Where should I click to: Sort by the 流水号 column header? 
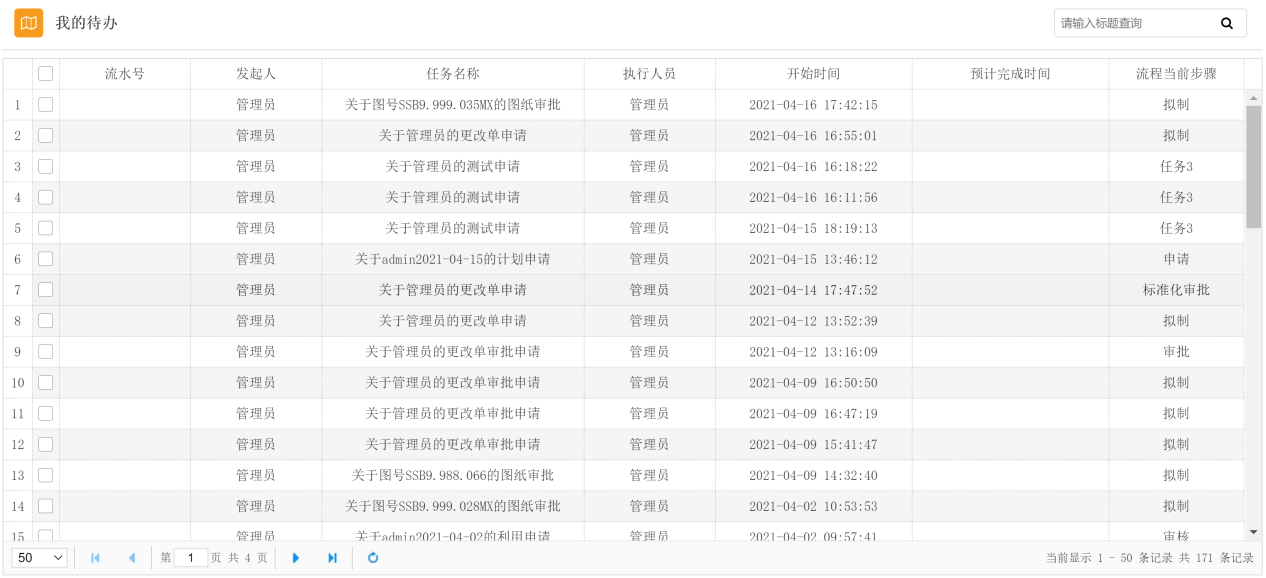coord(125,74)
